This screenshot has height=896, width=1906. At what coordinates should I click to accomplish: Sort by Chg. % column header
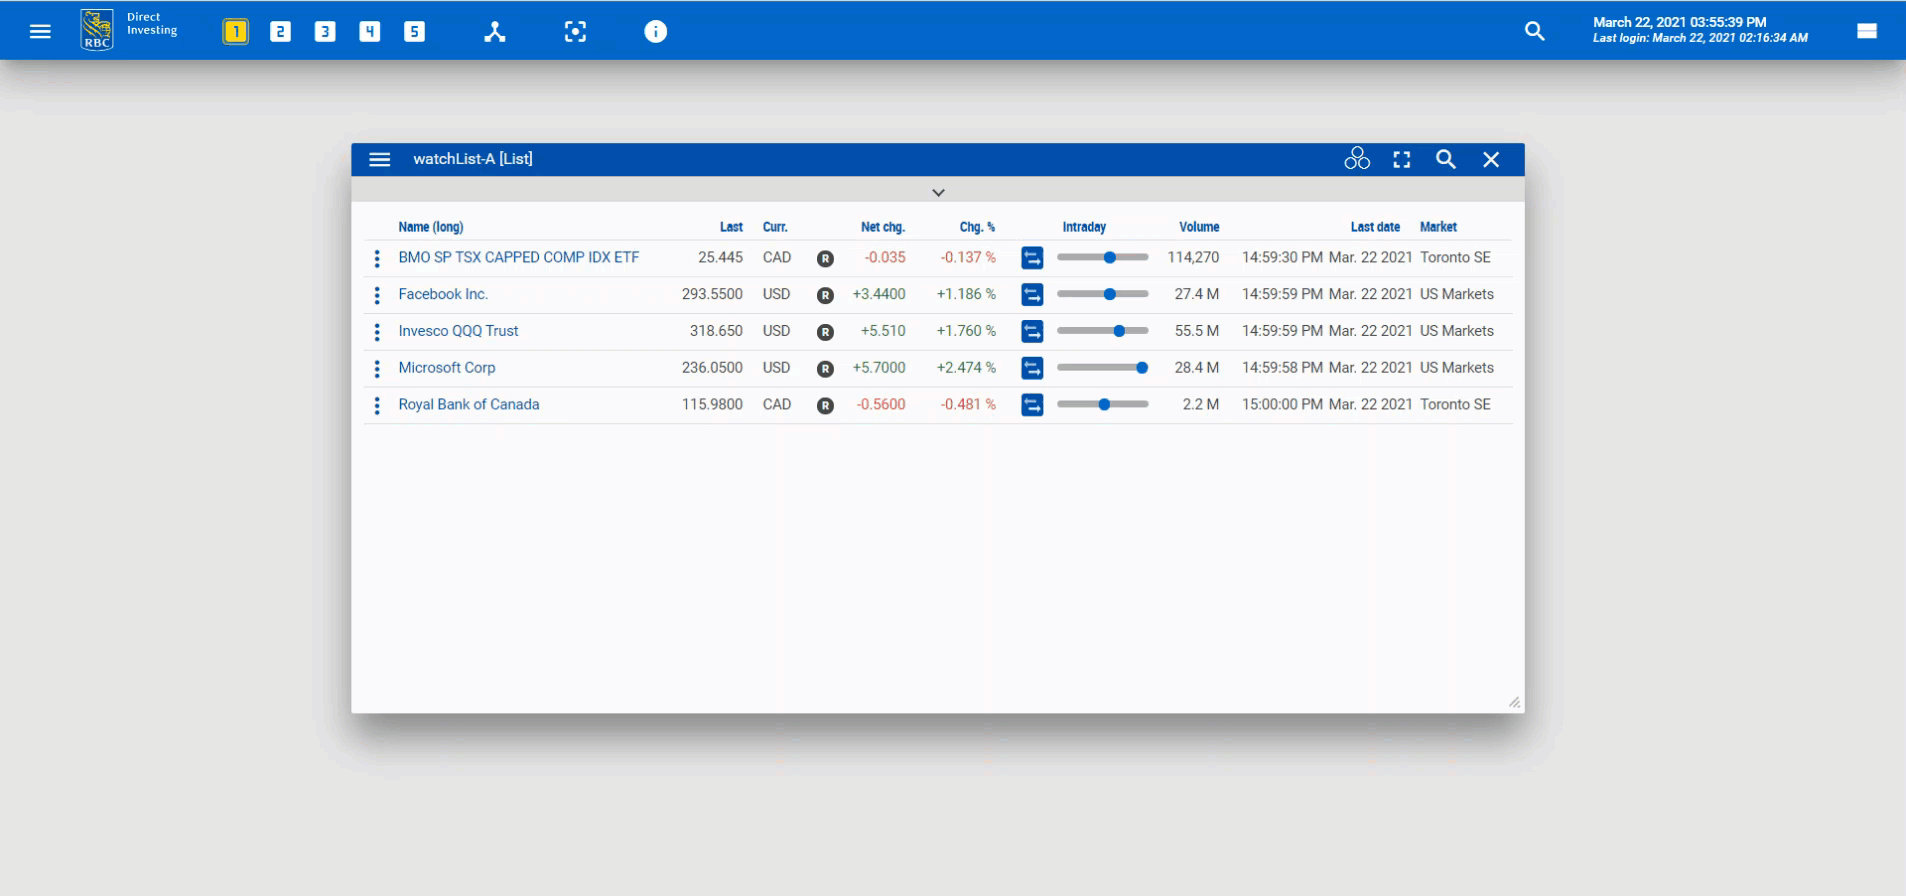(x=977, y=227)
